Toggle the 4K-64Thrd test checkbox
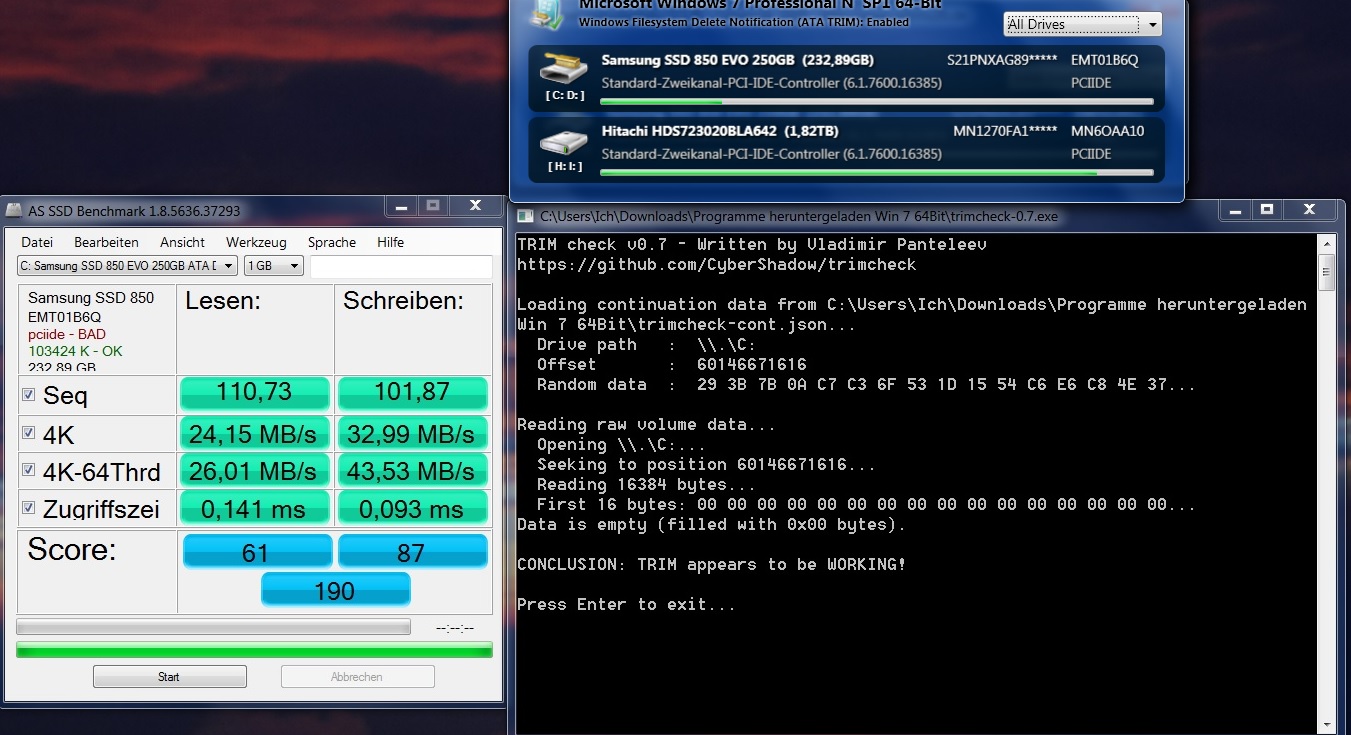1351x735 pixels. 29,470
